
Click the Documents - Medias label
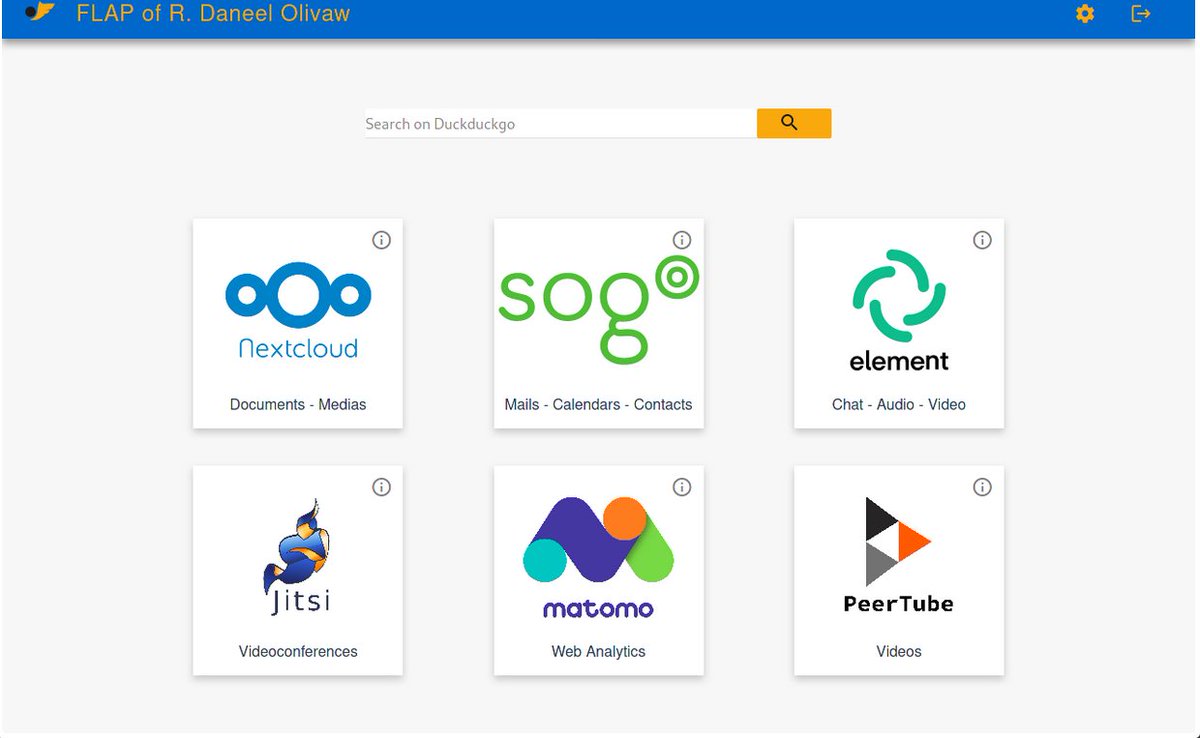[298, 404]
